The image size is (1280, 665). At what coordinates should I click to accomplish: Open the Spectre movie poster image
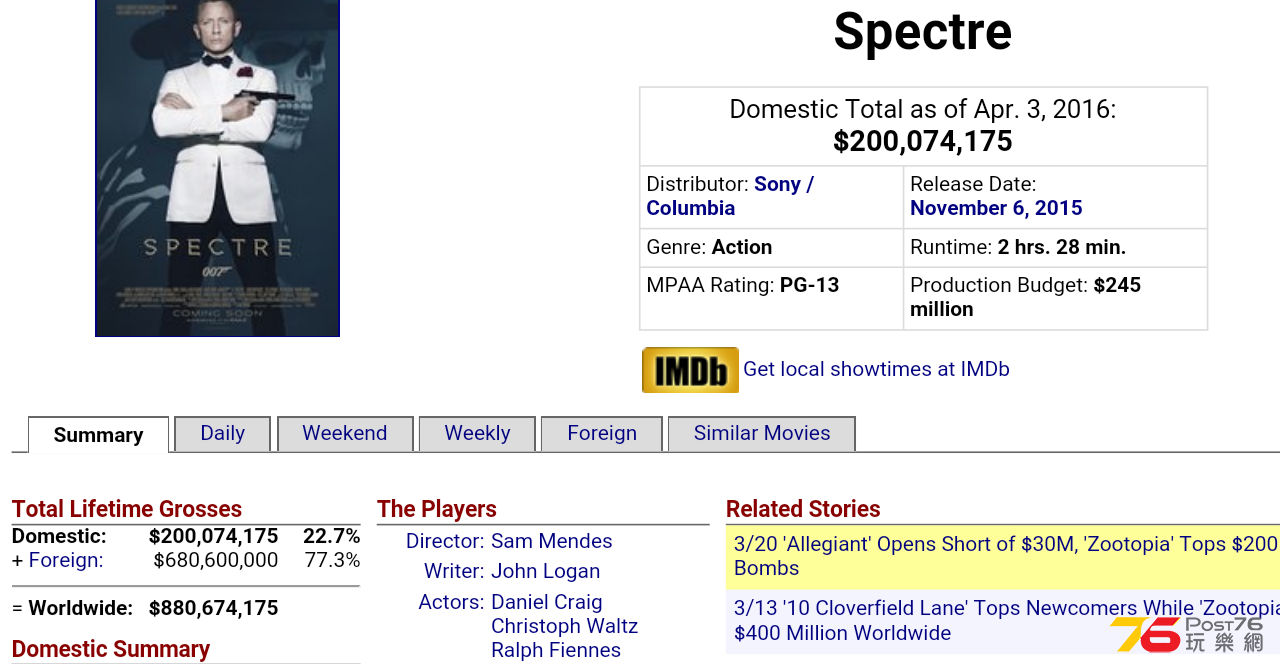click(217, 168)
